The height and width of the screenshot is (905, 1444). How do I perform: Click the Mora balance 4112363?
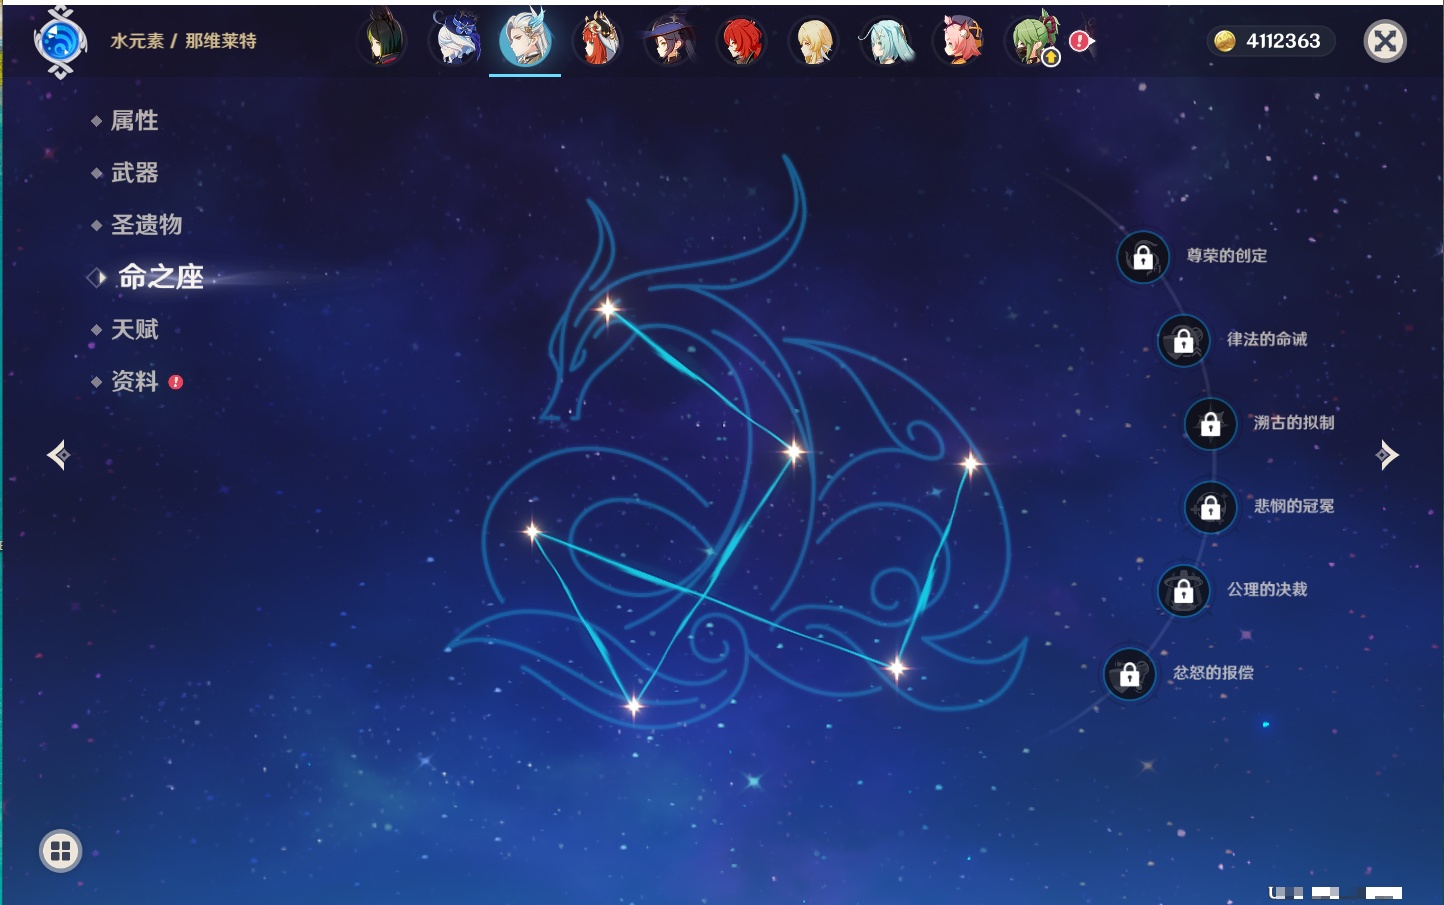tap(1283, 41)
